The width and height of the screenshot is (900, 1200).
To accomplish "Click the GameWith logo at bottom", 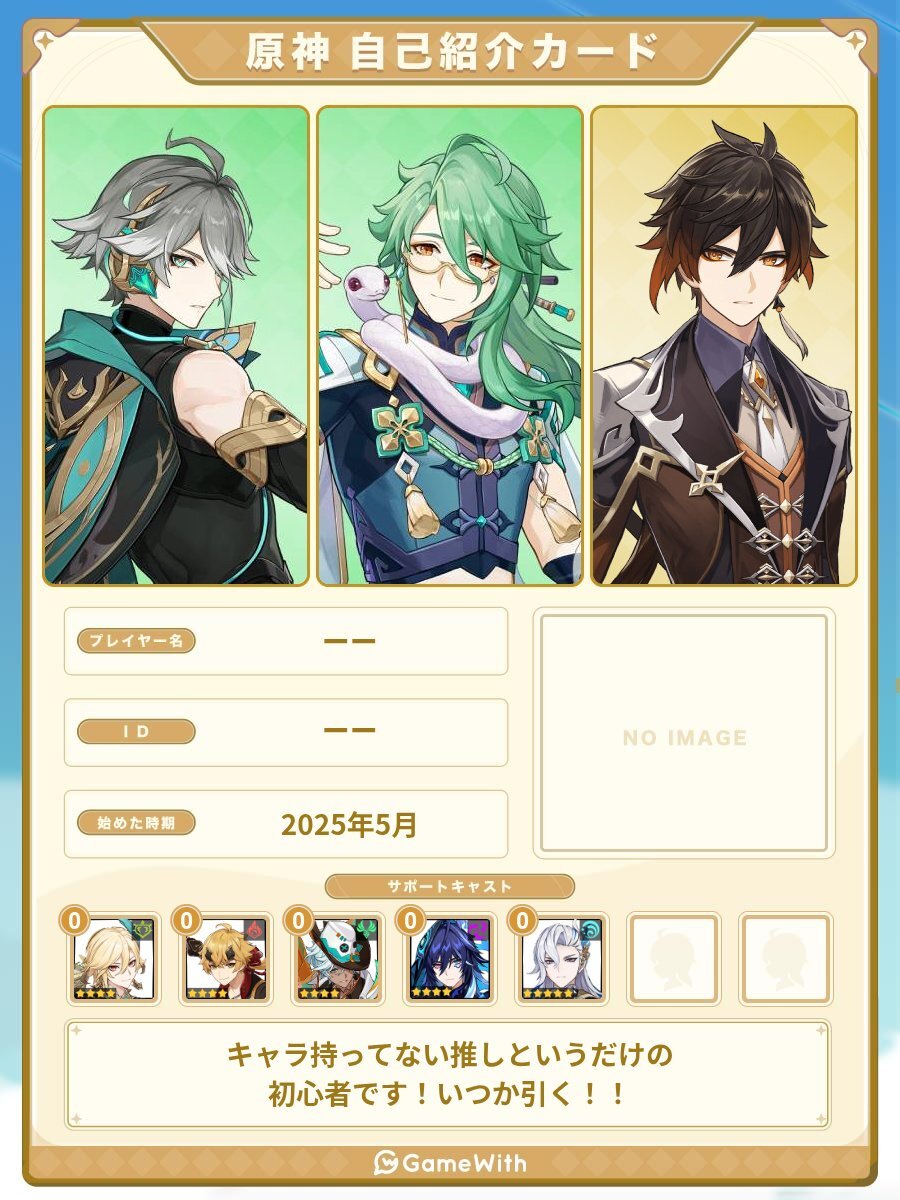I will click(450, 1163).
